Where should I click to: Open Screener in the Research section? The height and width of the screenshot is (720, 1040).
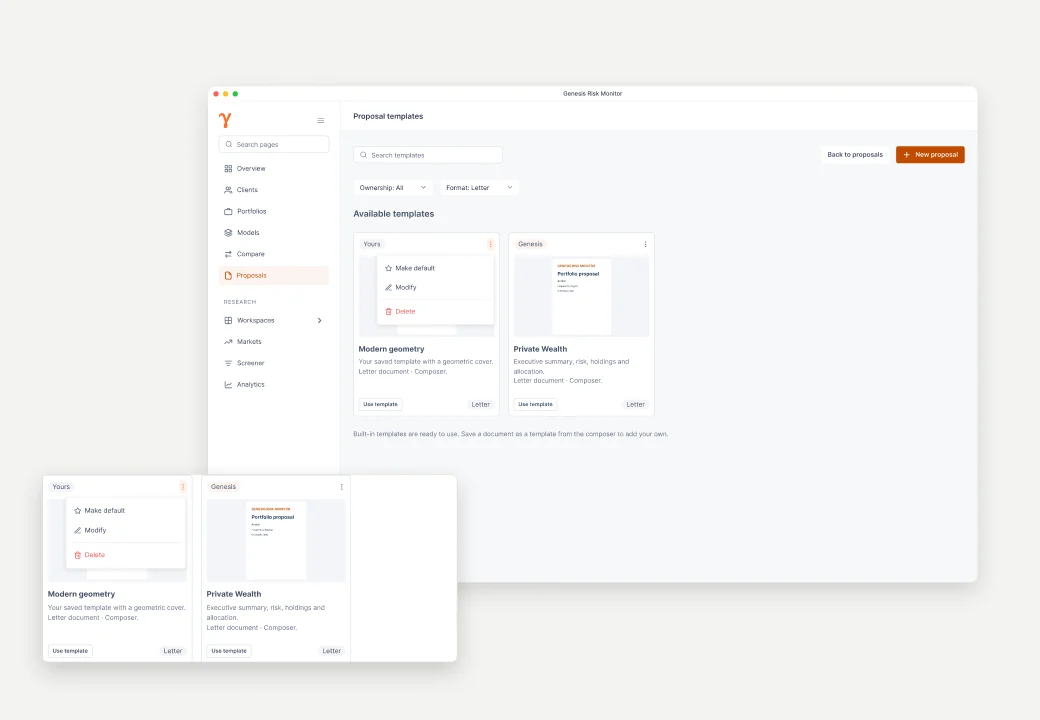[273, 363]
